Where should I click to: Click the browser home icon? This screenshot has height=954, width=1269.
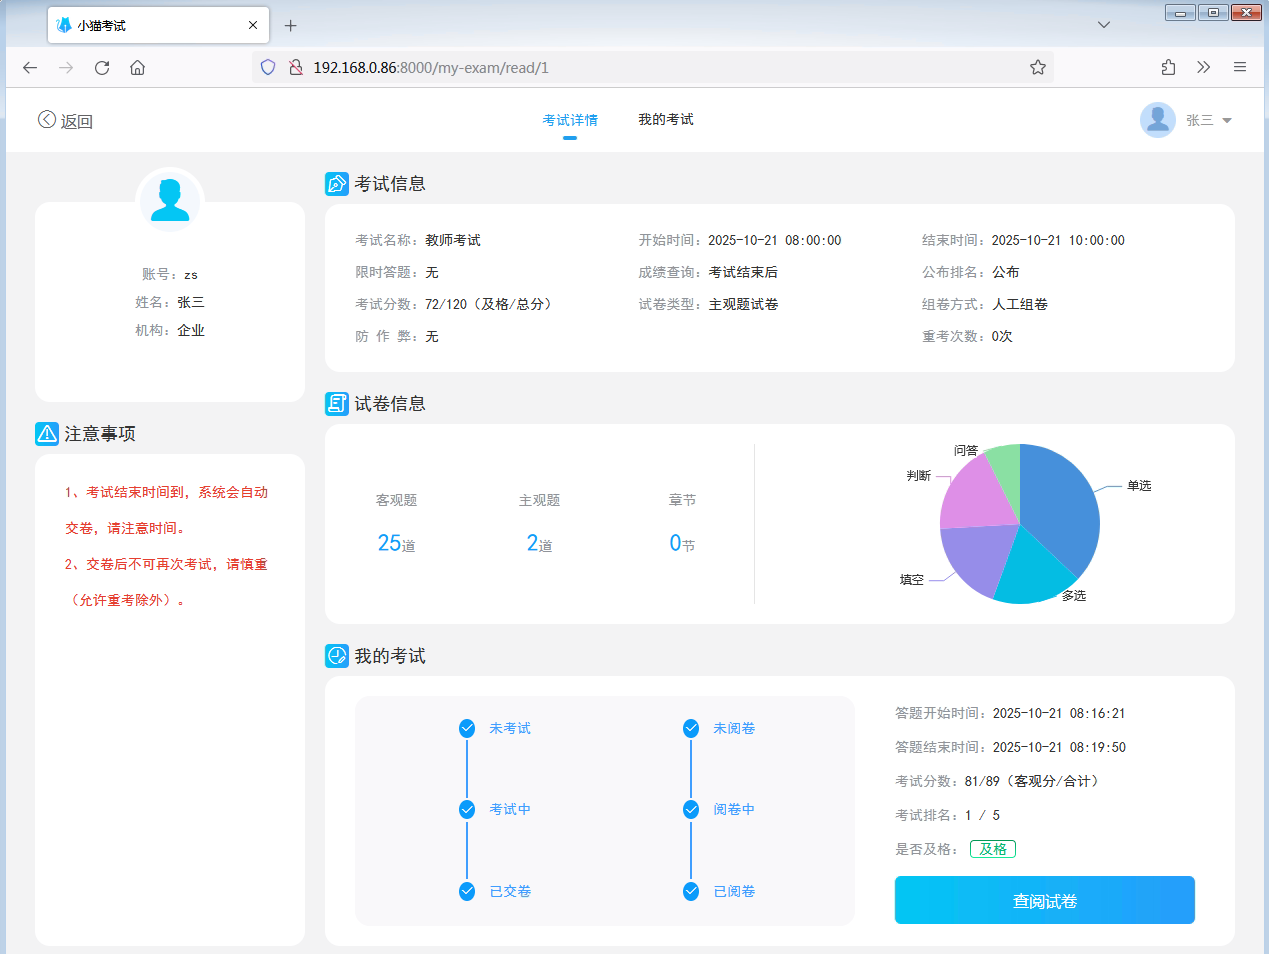point(138,68)
